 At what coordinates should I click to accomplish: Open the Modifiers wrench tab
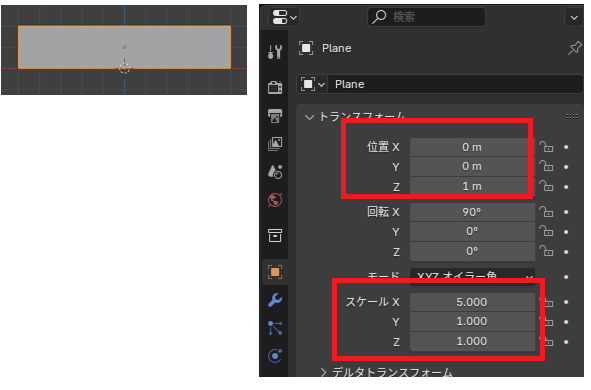pyautogui.click(x=275, y=300)
